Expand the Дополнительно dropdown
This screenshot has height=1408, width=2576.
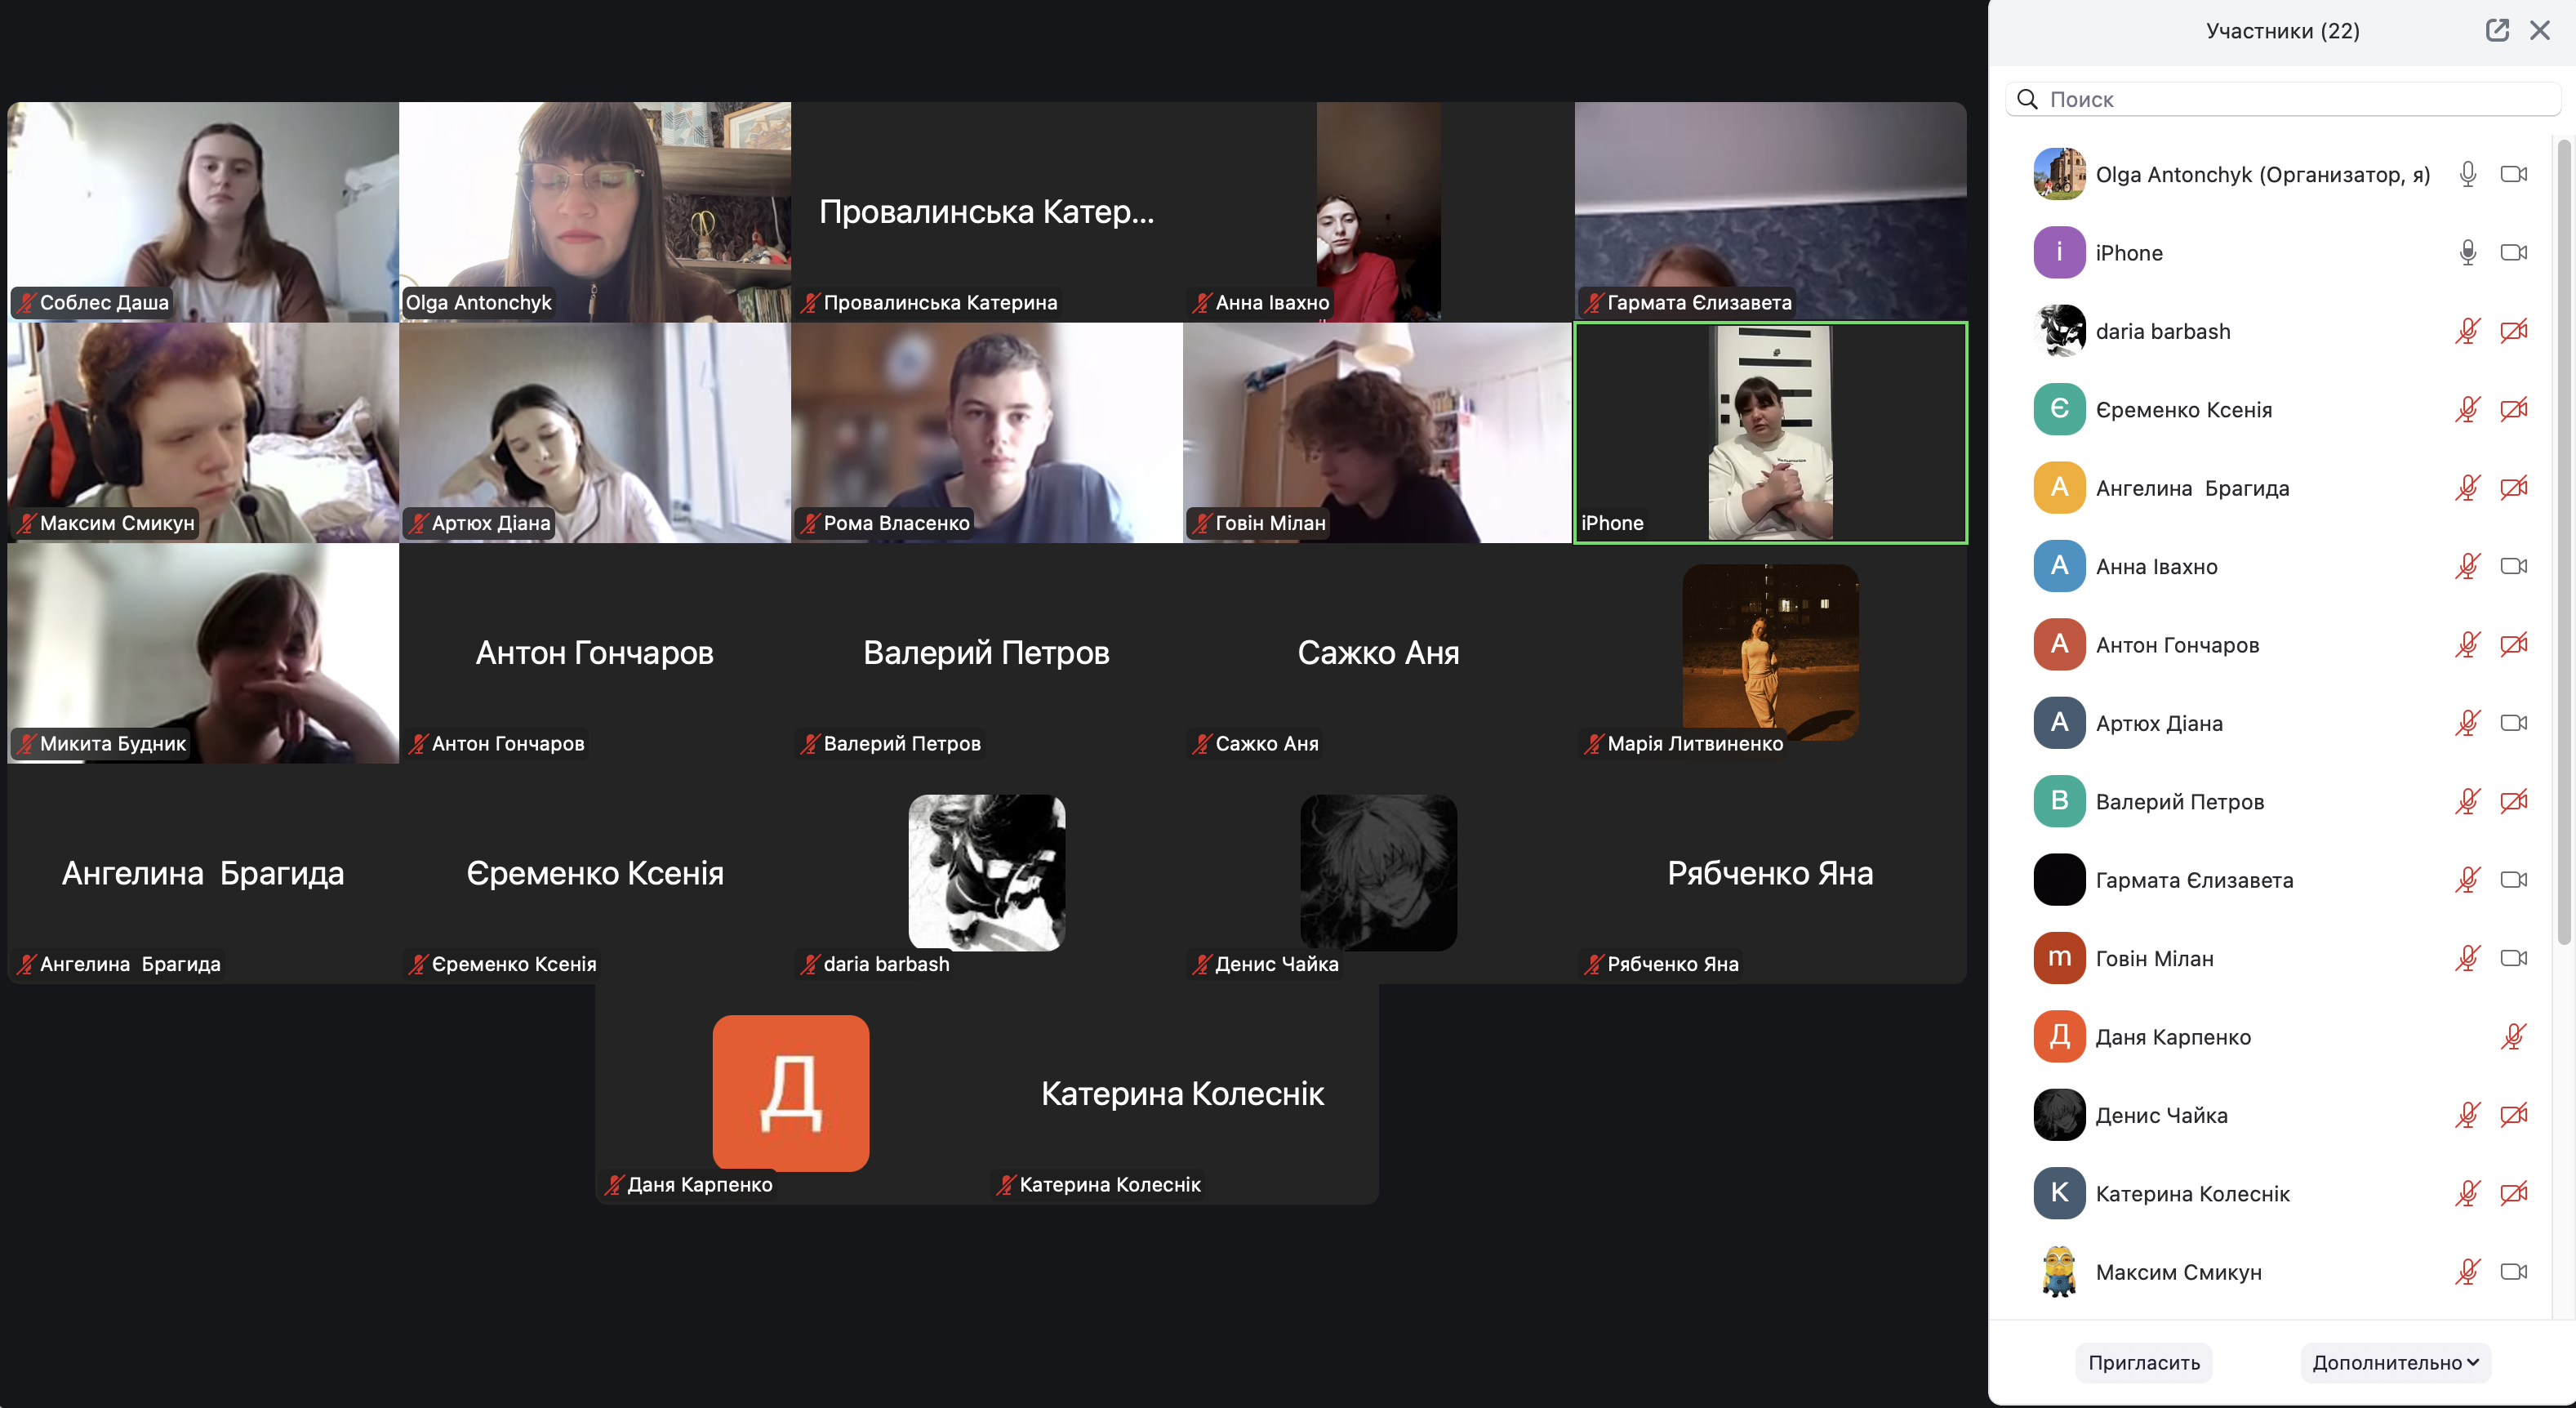point(2395,1362)
